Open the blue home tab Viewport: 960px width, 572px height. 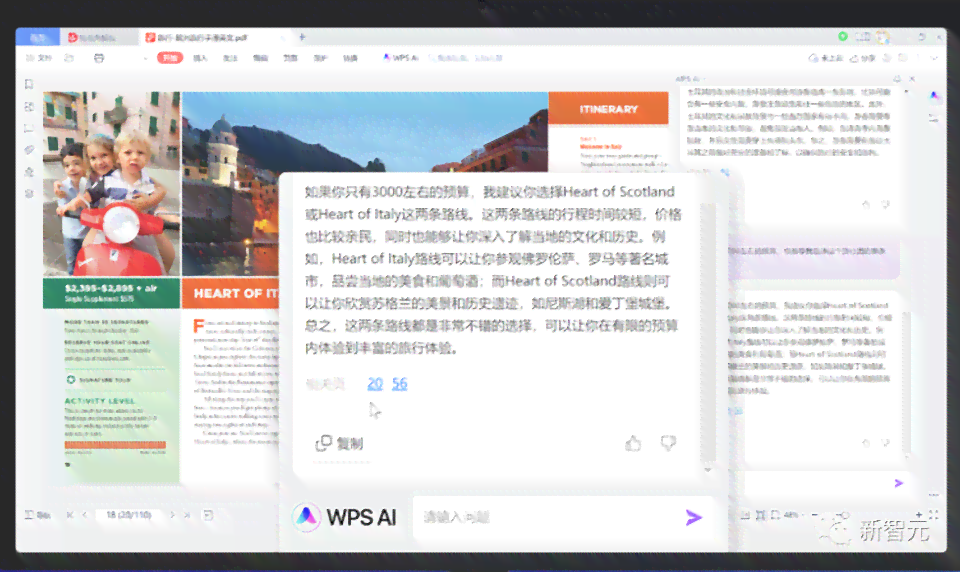click(x=38, y=37)
